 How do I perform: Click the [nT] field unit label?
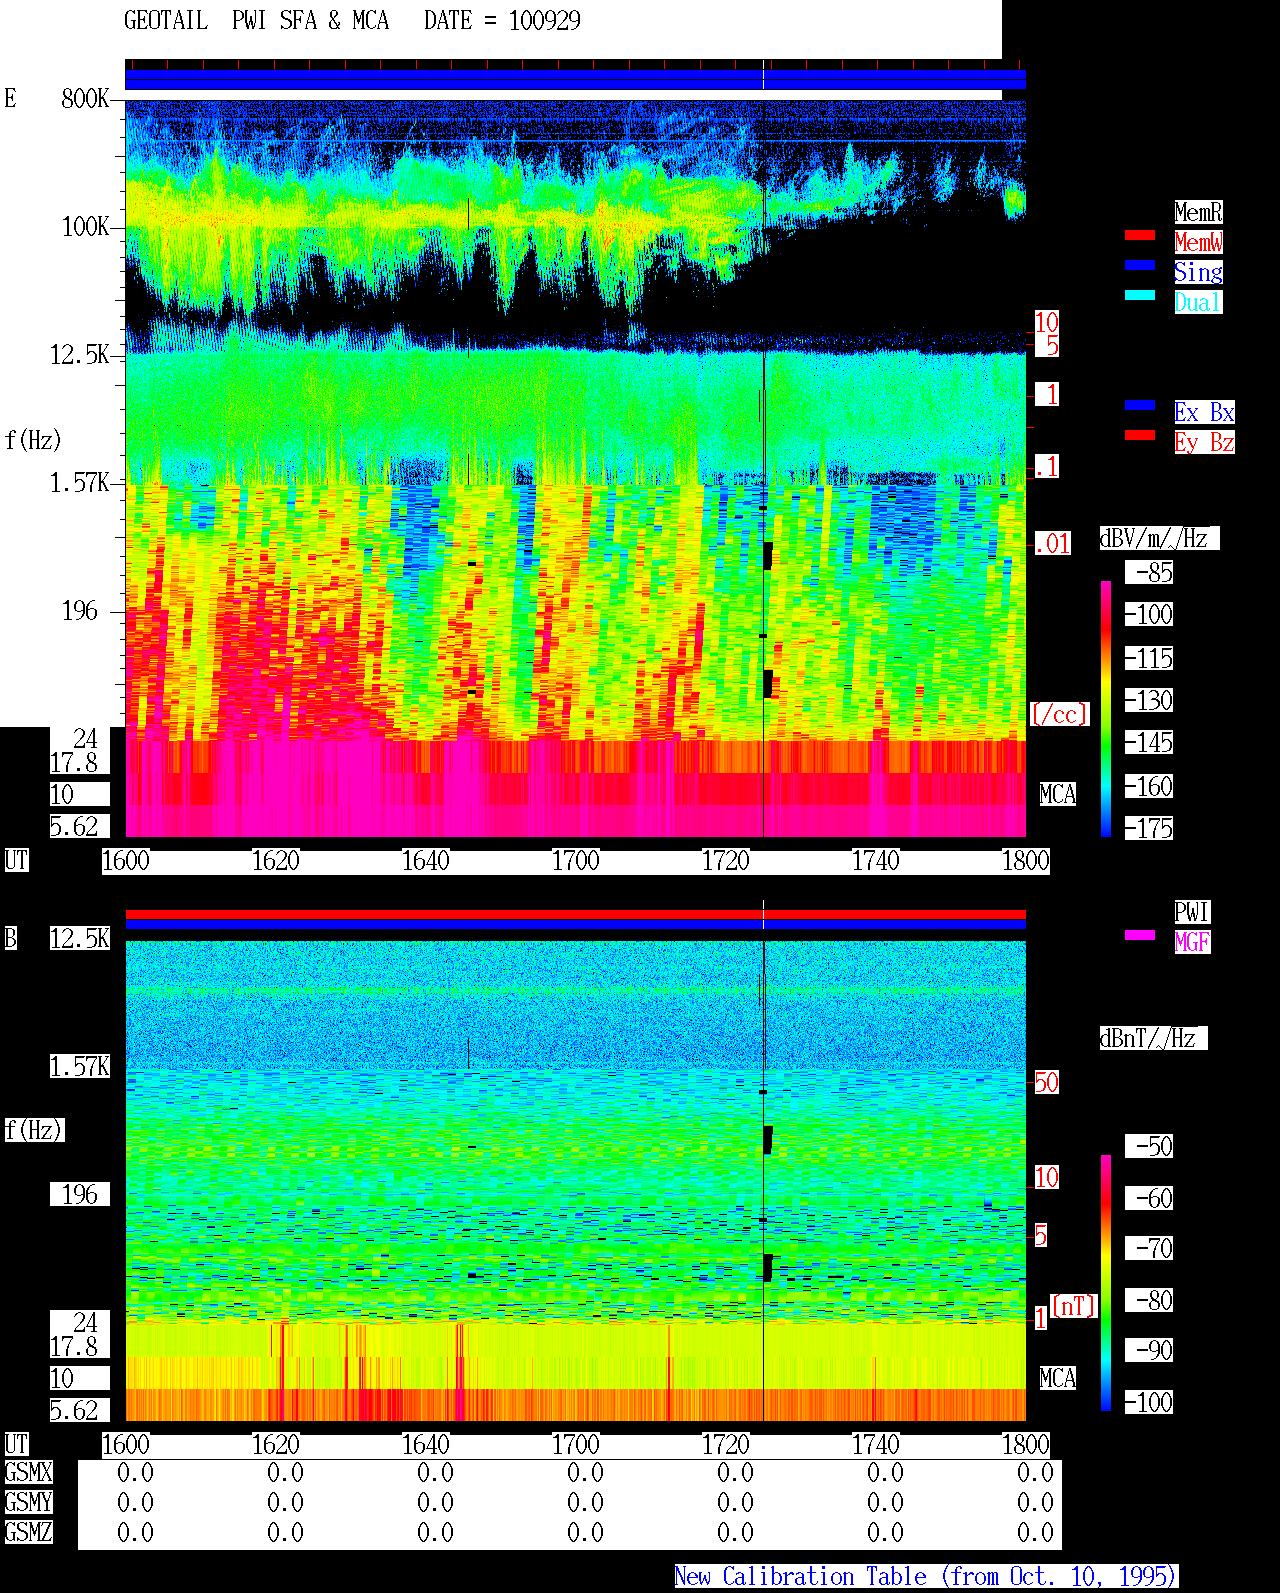(1074, 1306)
